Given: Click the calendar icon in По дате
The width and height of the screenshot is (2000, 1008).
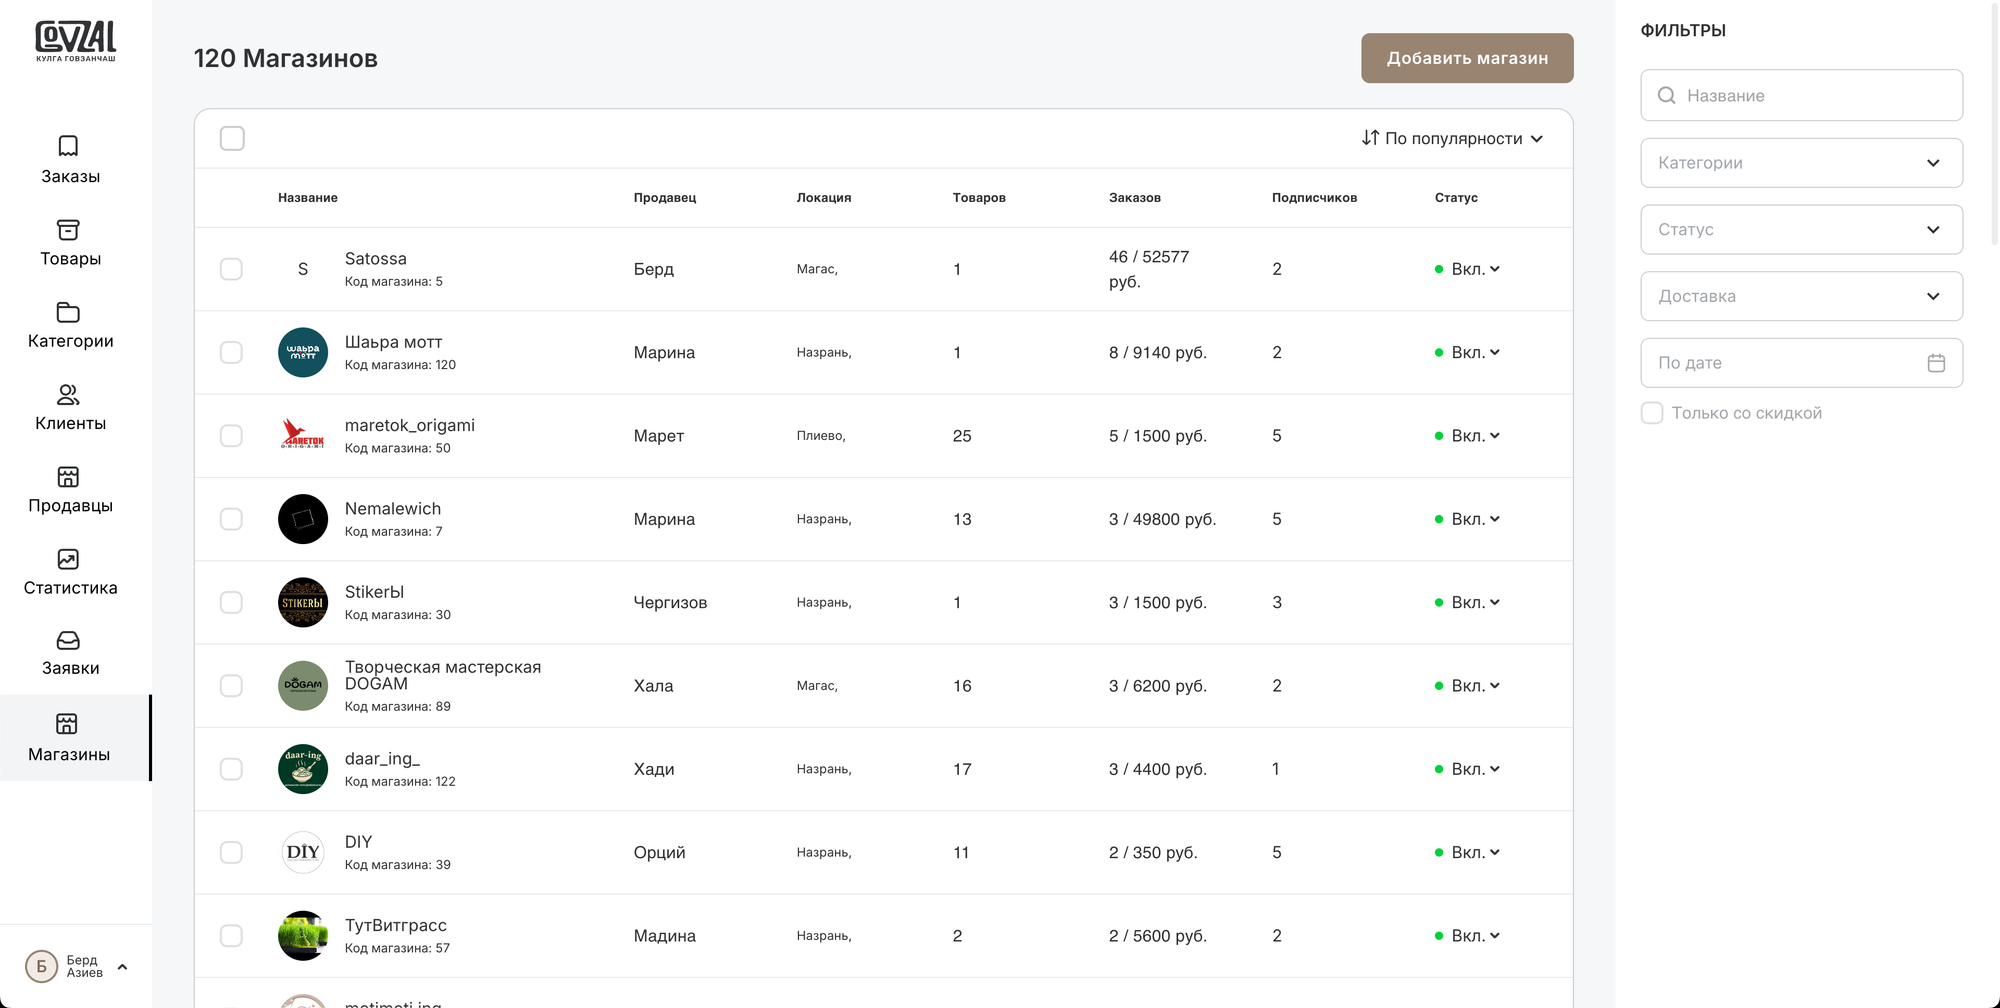Looking at the screenshot, I should [1936, 363].
